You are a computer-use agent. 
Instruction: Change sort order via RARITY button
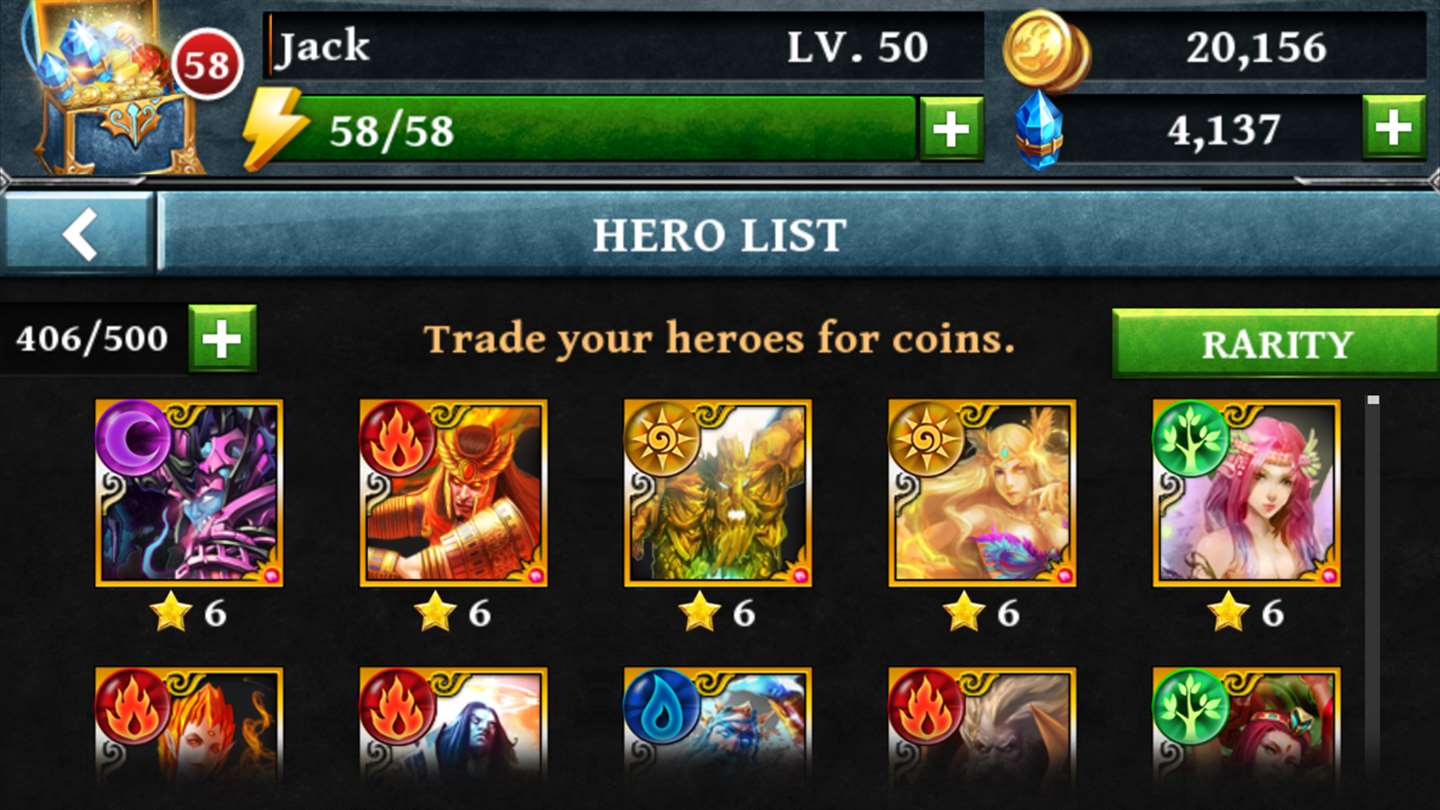[1276, 343]
